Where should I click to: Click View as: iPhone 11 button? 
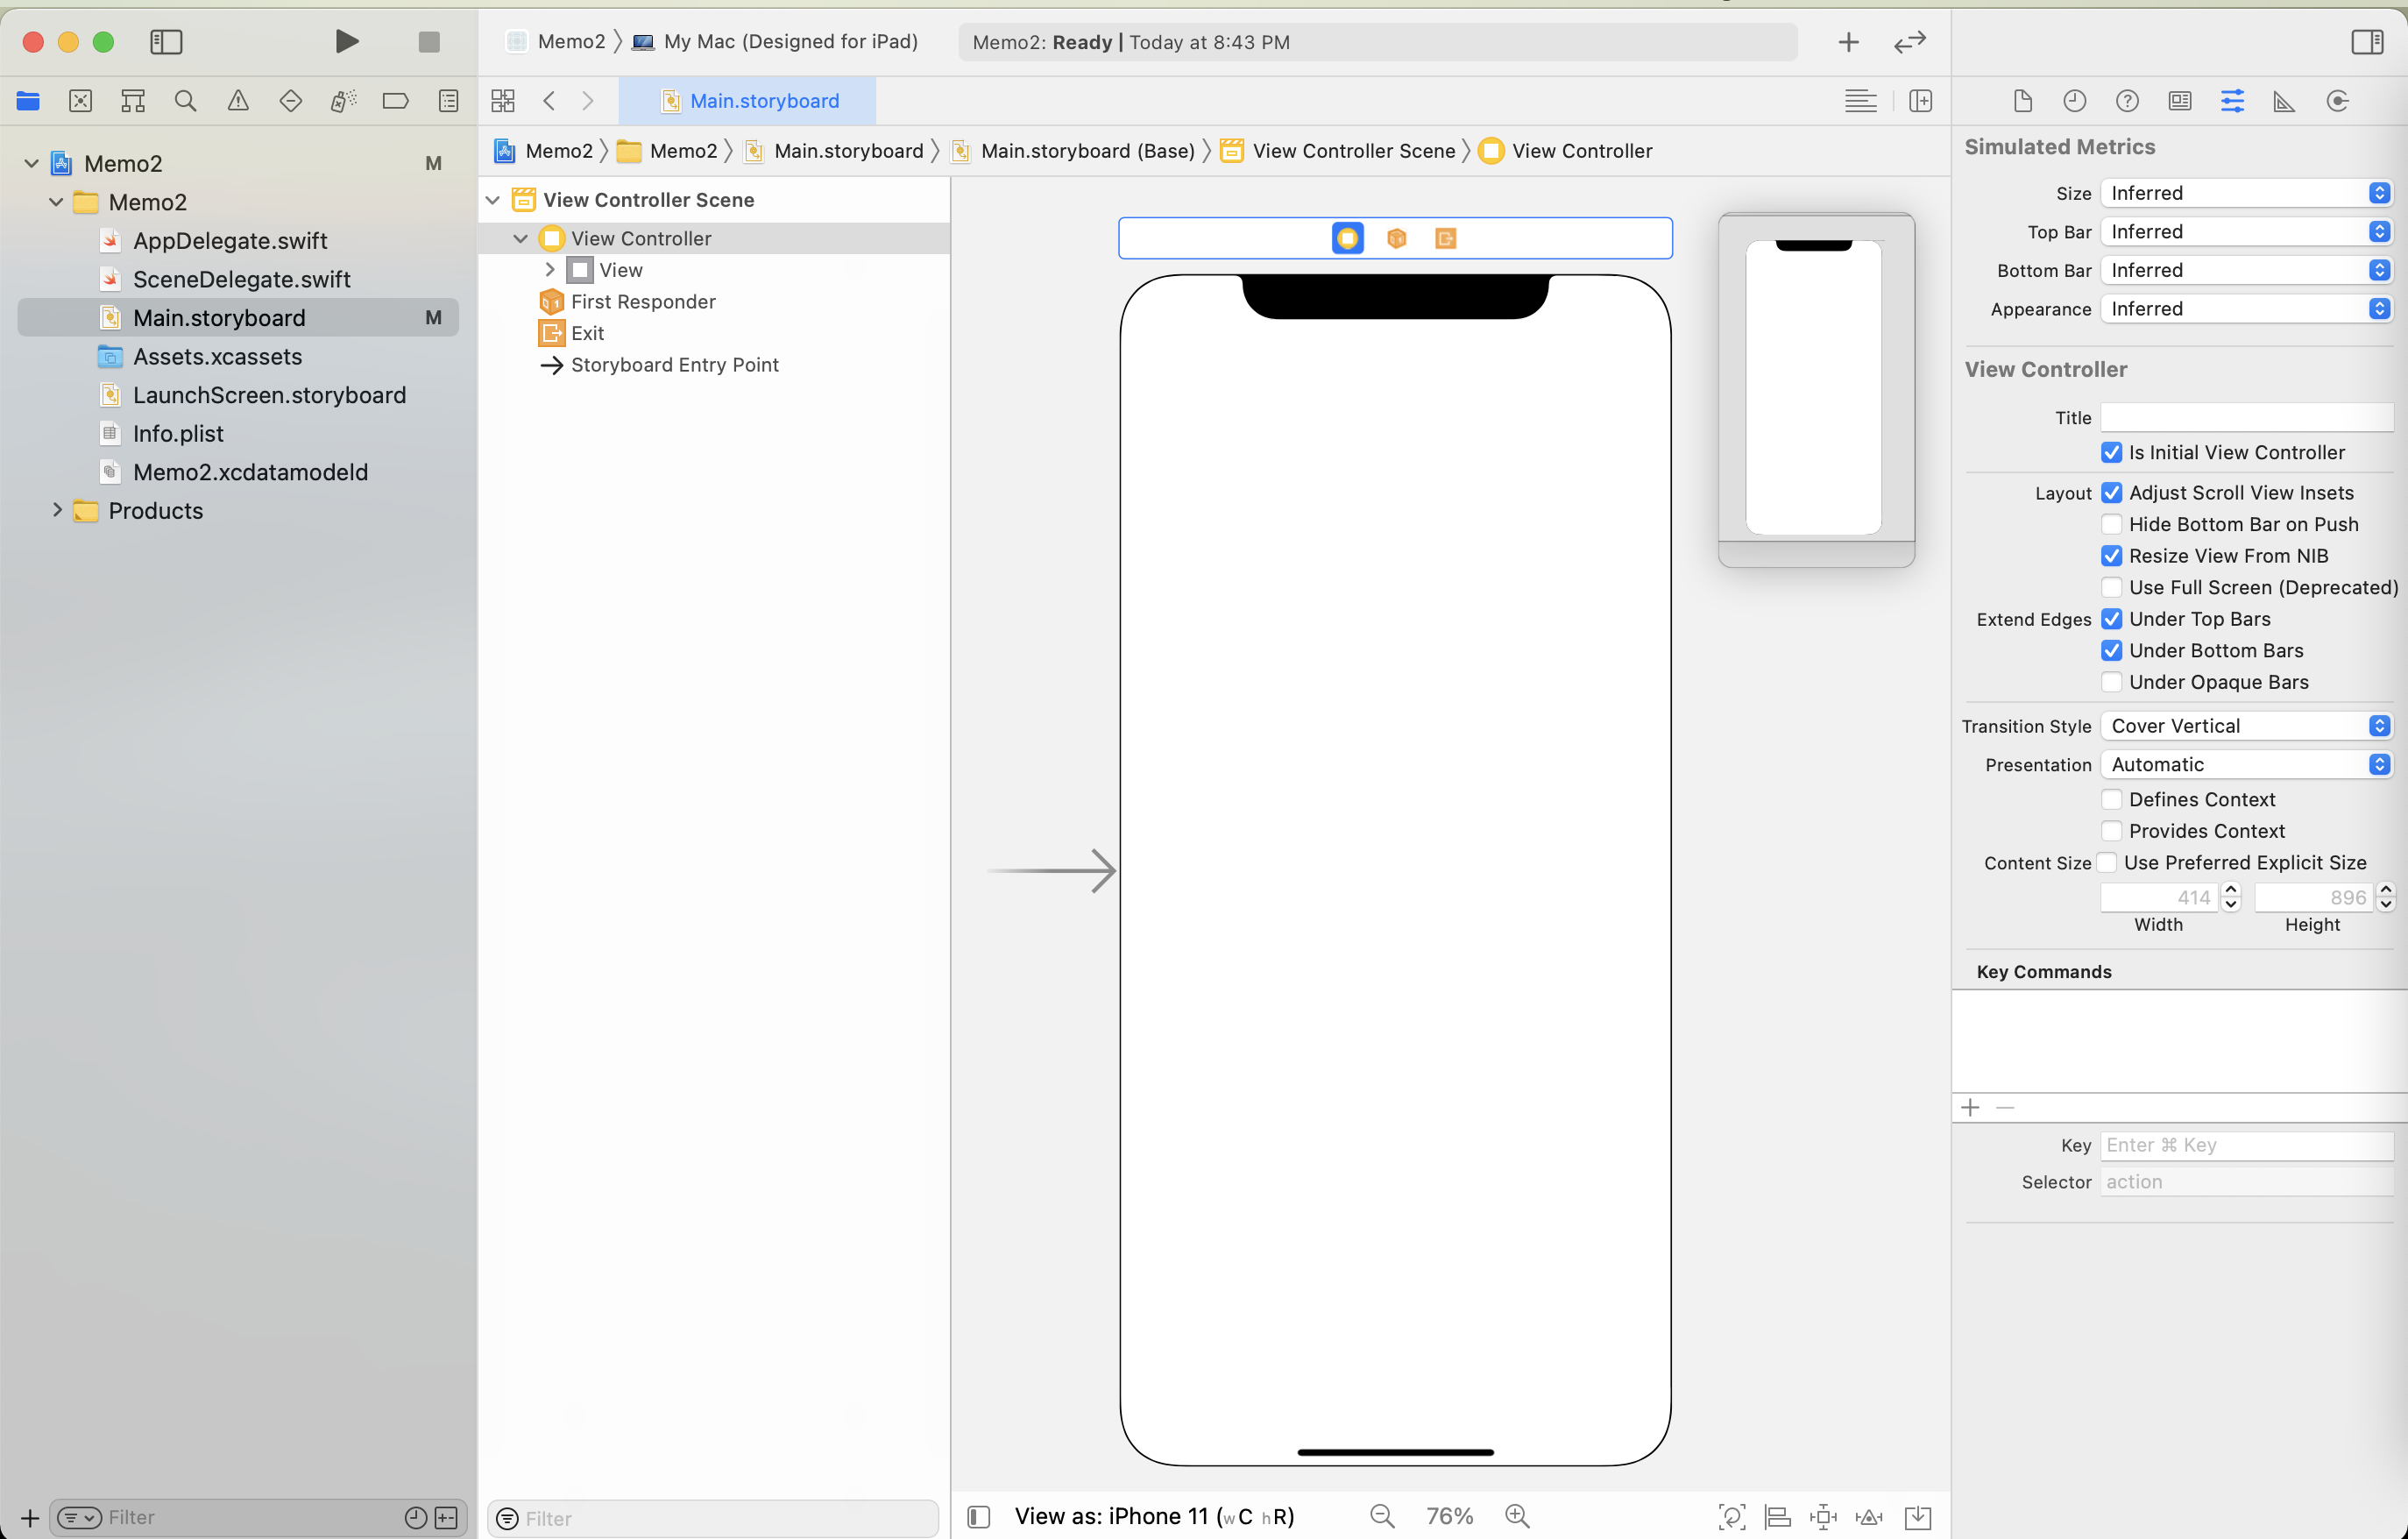(x=1153, y=1516)
